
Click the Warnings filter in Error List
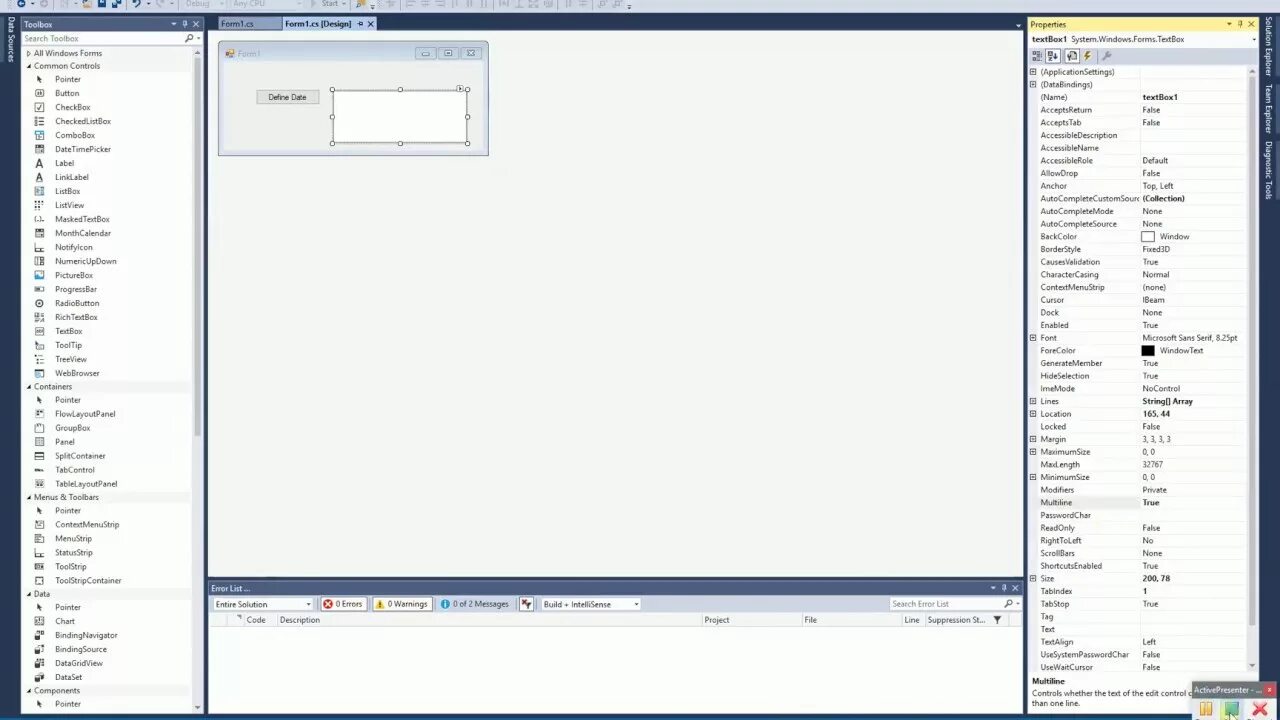(x=401, y=603)
